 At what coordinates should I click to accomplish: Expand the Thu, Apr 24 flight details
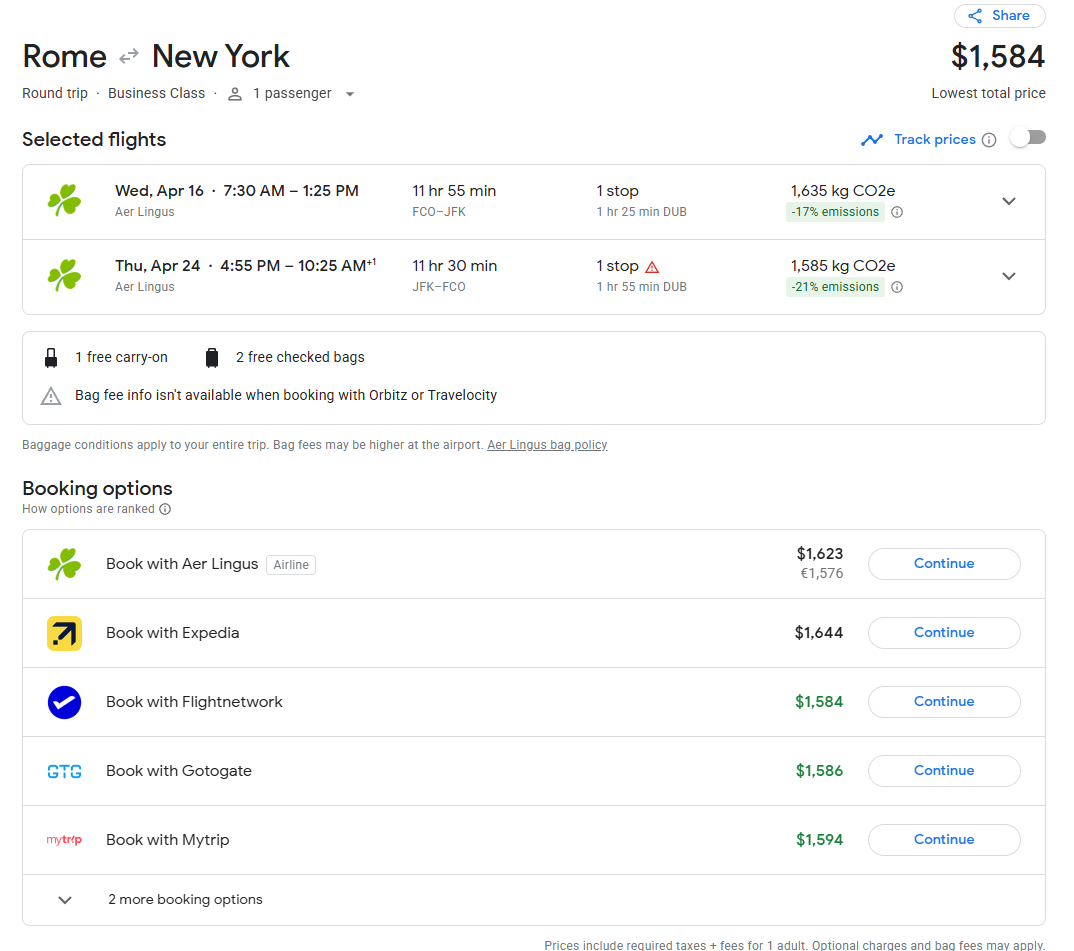(1008, 276)
